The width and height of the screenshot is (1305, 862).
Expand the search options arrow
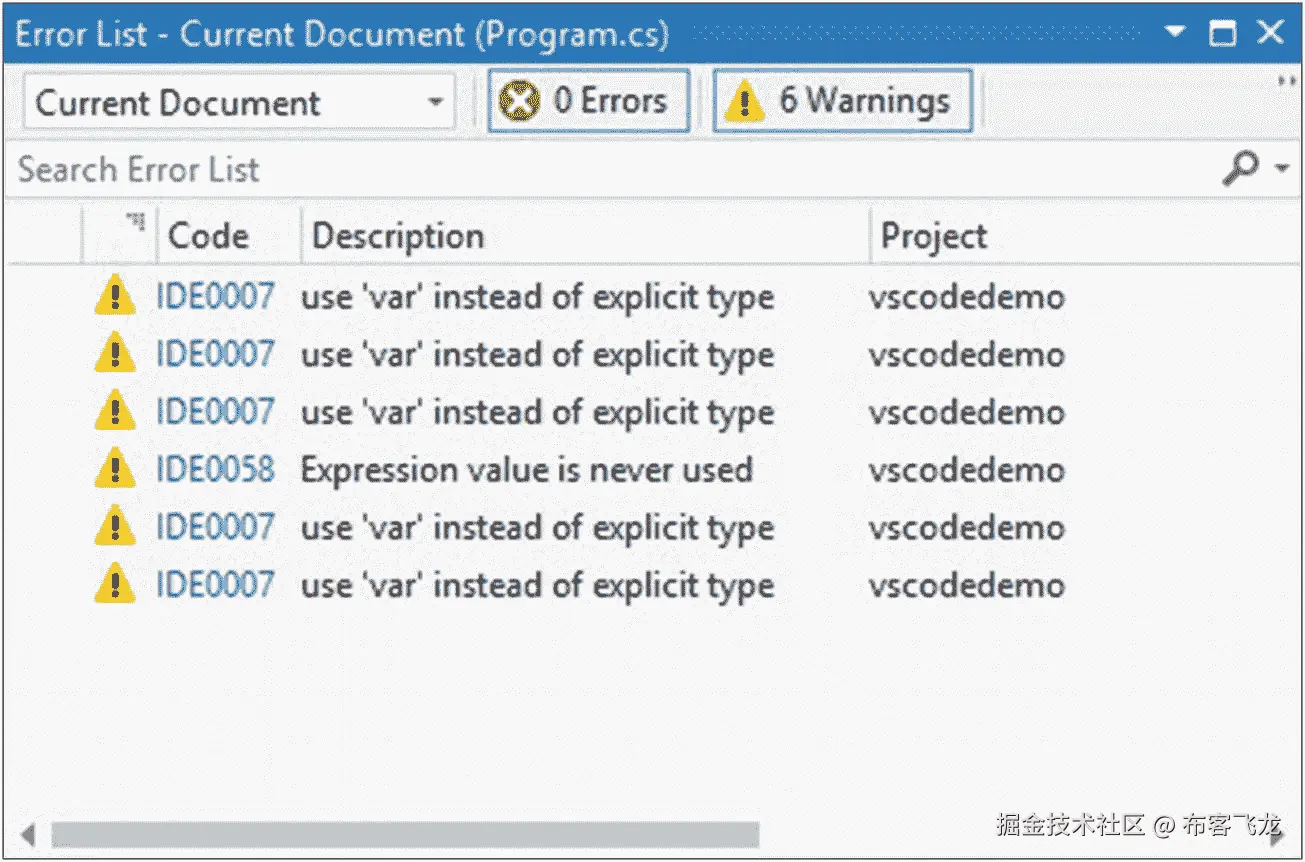1283,169
